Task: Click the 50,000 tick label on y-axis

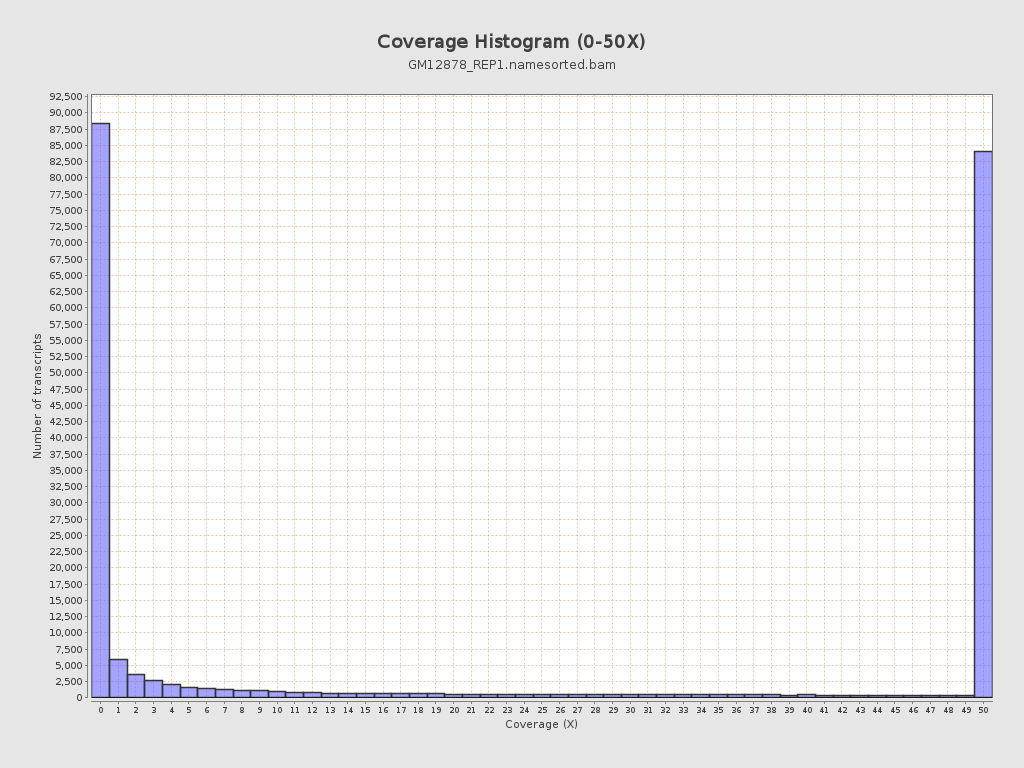Action: 65,373
